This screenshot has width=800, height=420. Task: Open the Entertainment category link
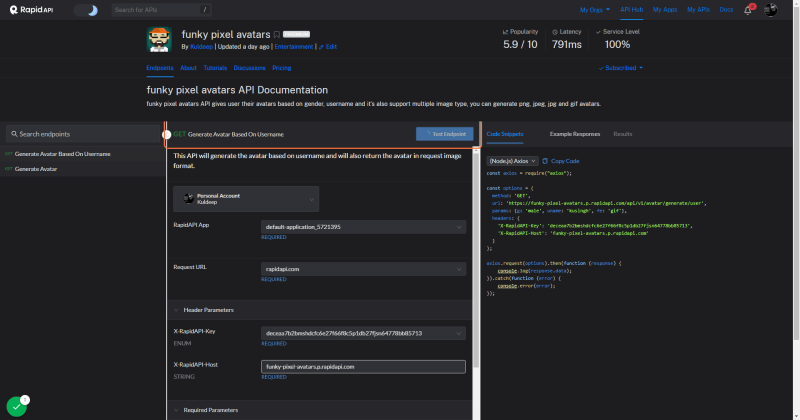pyautogui.click(x=294, y=46)
